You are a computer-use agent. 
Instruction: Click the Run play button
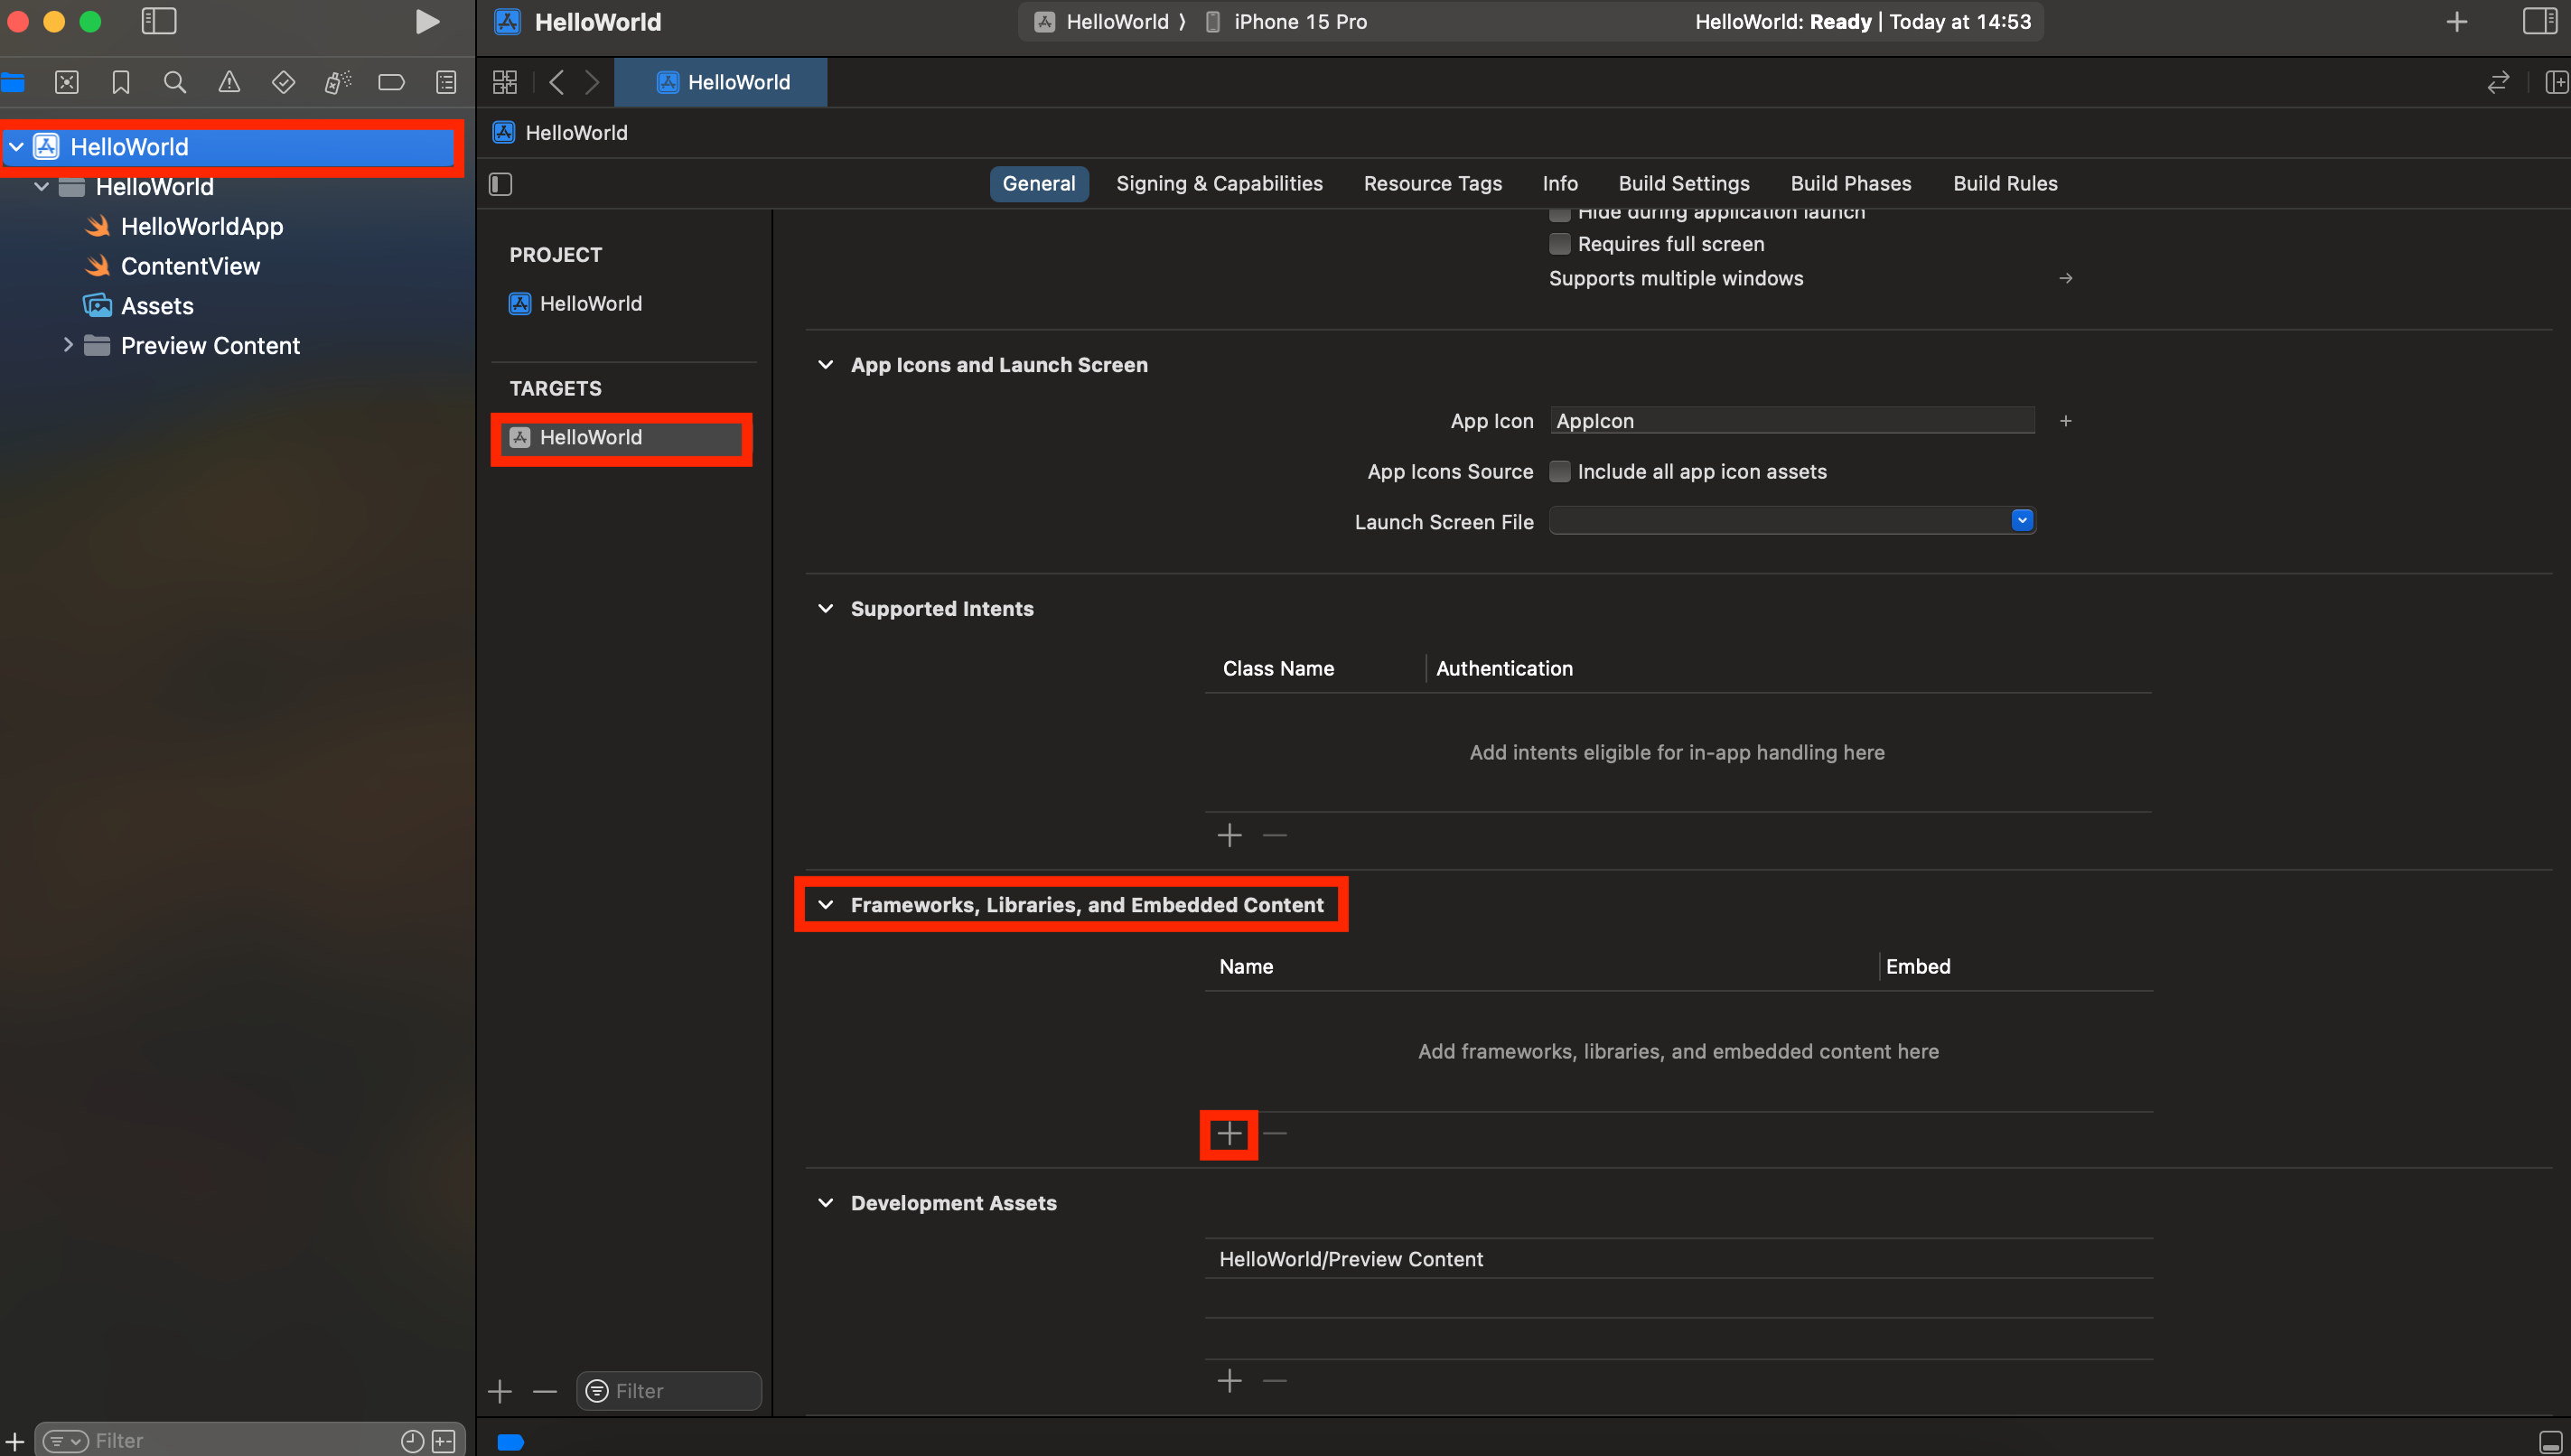coord(427,22)
